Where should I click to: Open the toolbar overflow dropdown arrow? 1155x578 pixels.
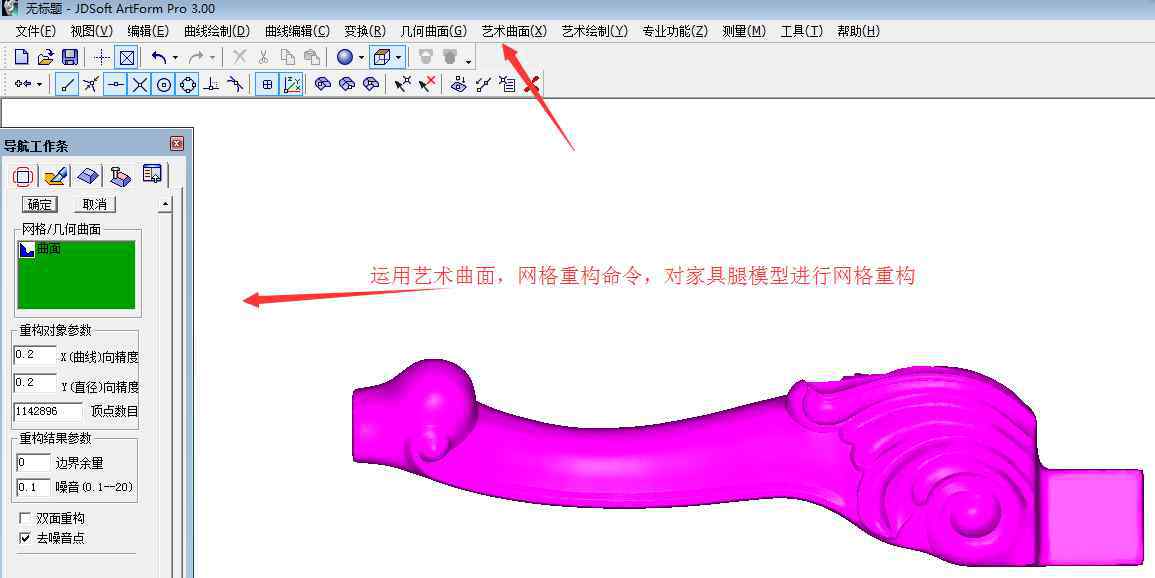(x=468, y=60)
